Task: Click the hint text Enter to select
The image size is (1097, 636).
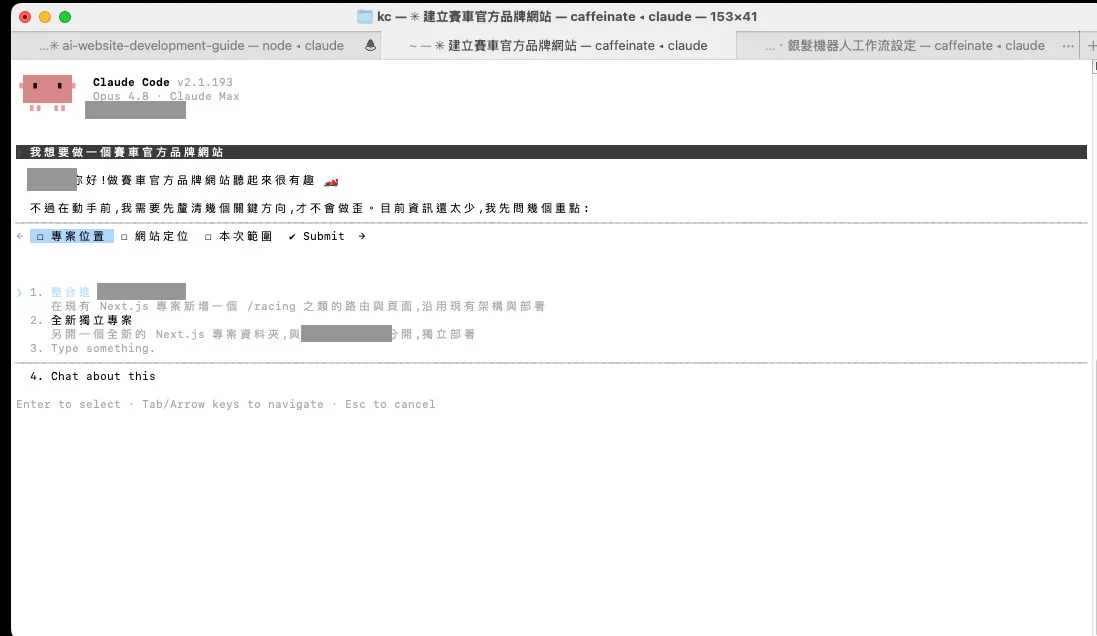Action: (69, 404)
